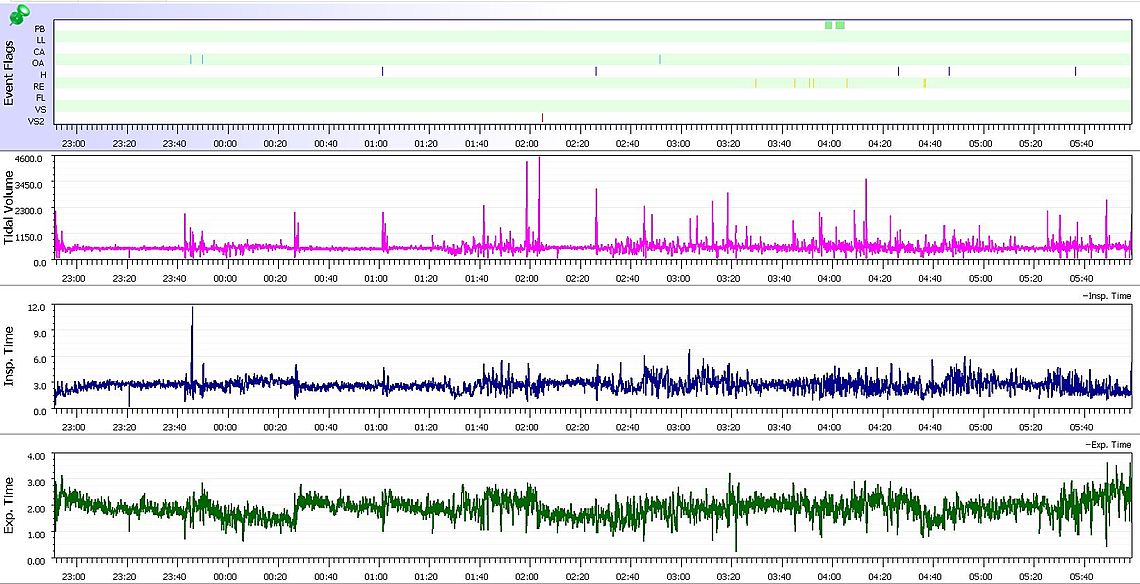Click the H event marker near 04:27
This screenshot has width=1140, height=584.
coord(899,71)
